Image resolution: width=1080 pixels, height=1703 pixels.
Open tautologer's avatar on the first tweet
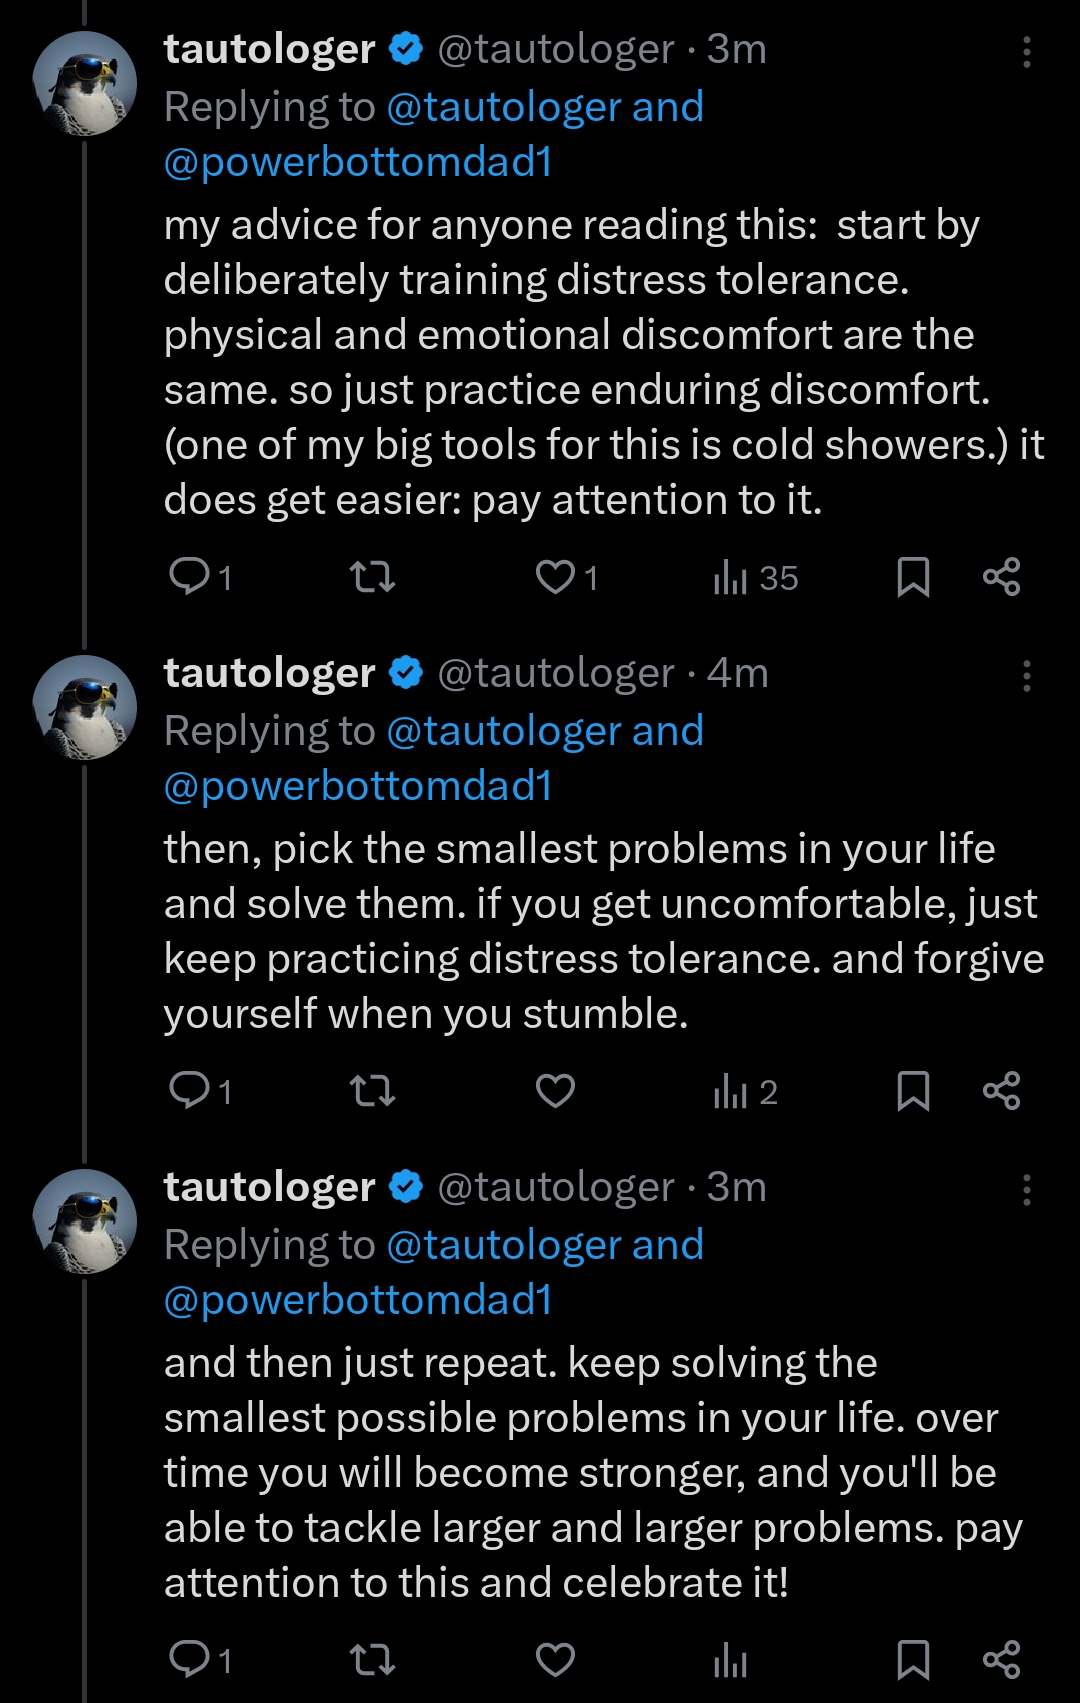click(85, 83)
